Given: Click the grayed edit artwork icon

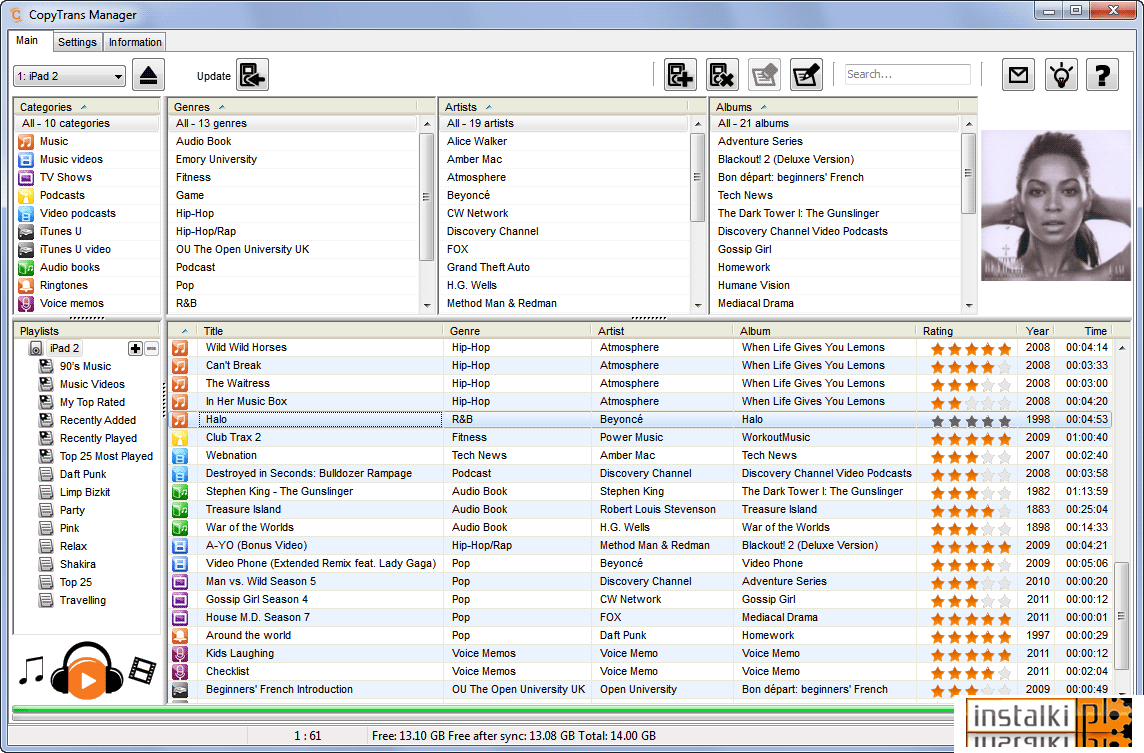Looking at the screenshot, I should (764, 75).
